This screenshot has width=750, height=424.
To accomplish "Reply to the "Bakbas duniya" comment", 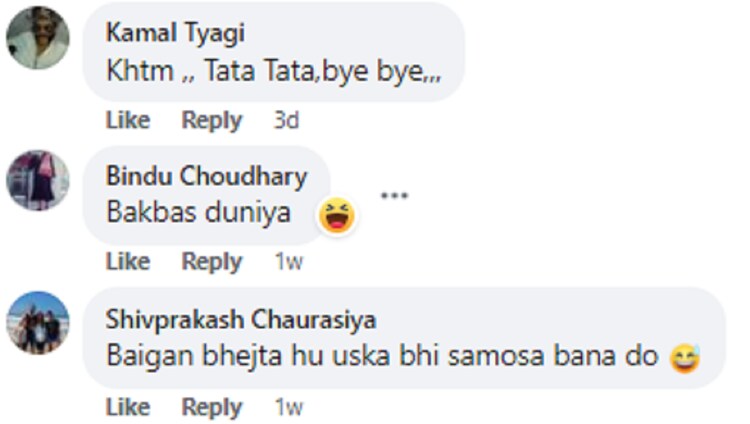I will click(x=211, y=262).
